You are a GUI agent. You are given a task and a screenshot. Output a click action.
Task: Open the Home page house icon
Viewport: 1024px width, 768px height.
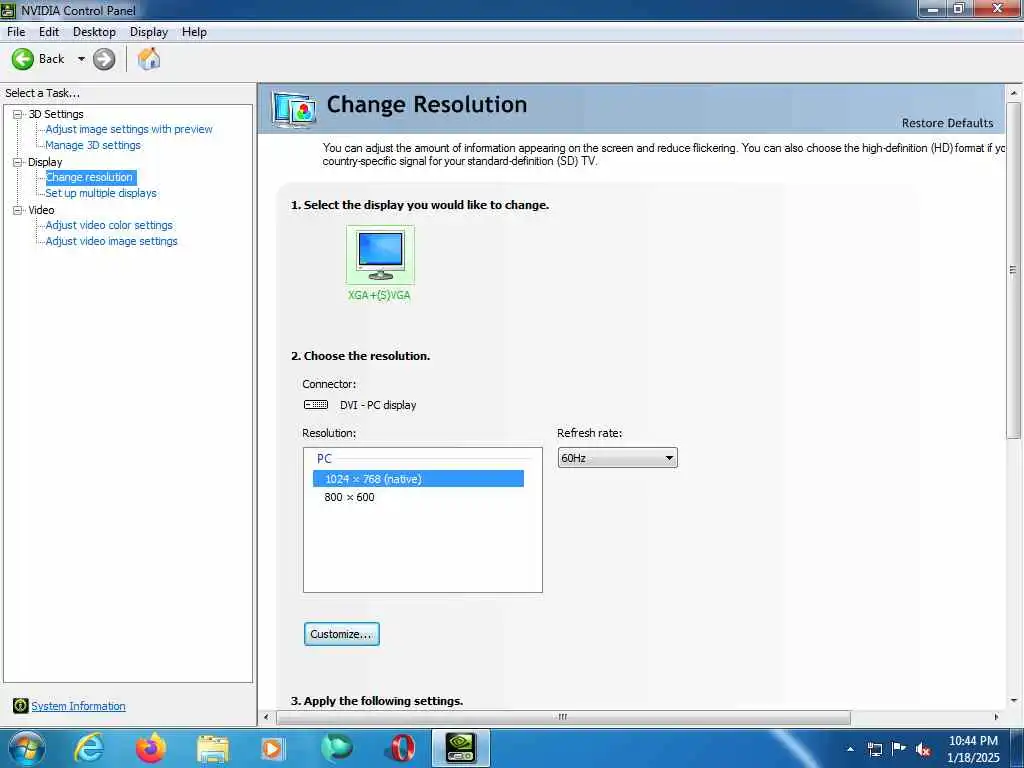pyautogui.click(x=149, y=59)
